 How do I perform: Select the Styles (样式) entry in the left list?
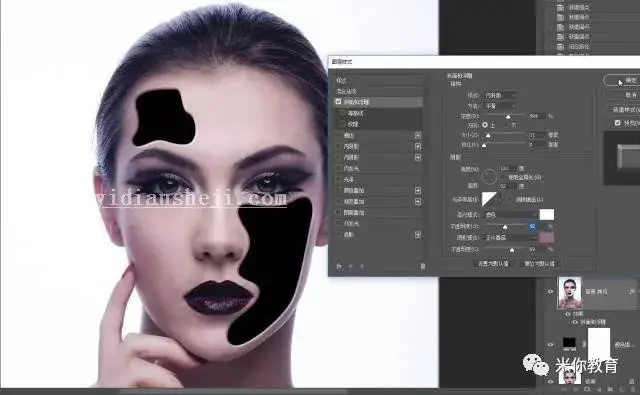378,80
